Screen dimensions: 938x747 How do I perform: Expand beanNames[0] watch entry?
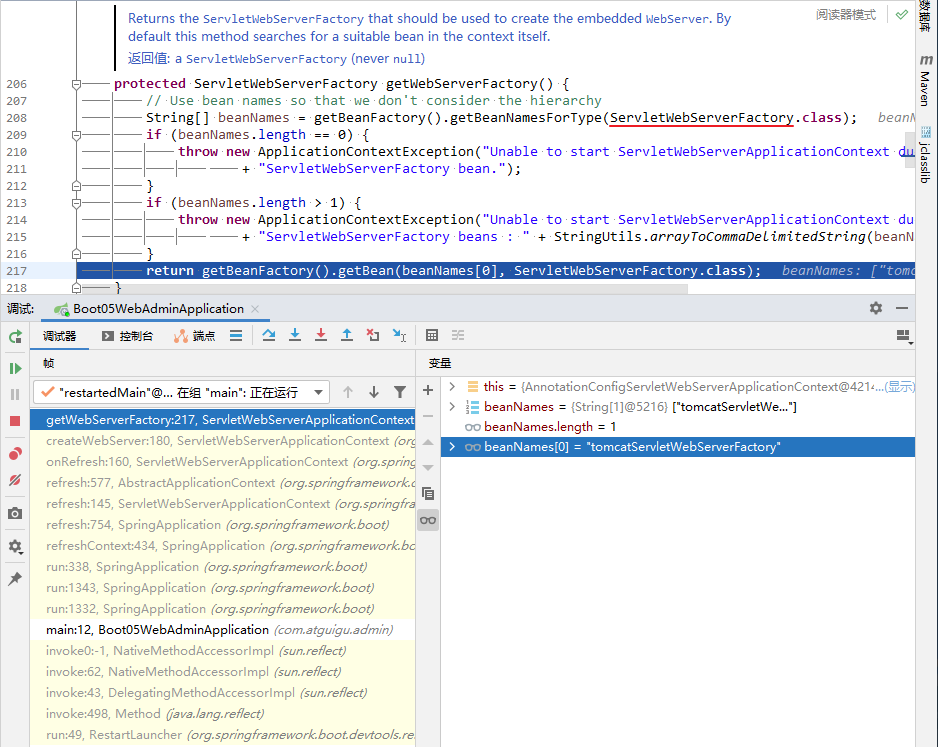coord(452,447)
